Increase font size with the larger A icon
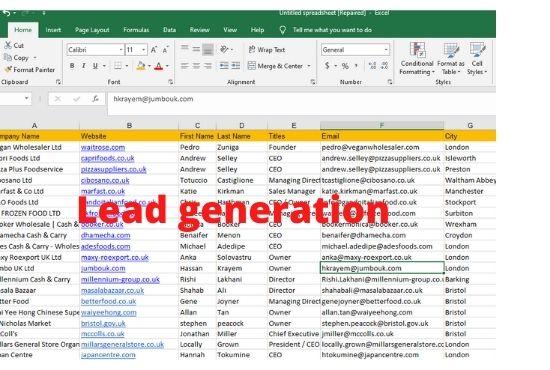 [x=154, y=50]
